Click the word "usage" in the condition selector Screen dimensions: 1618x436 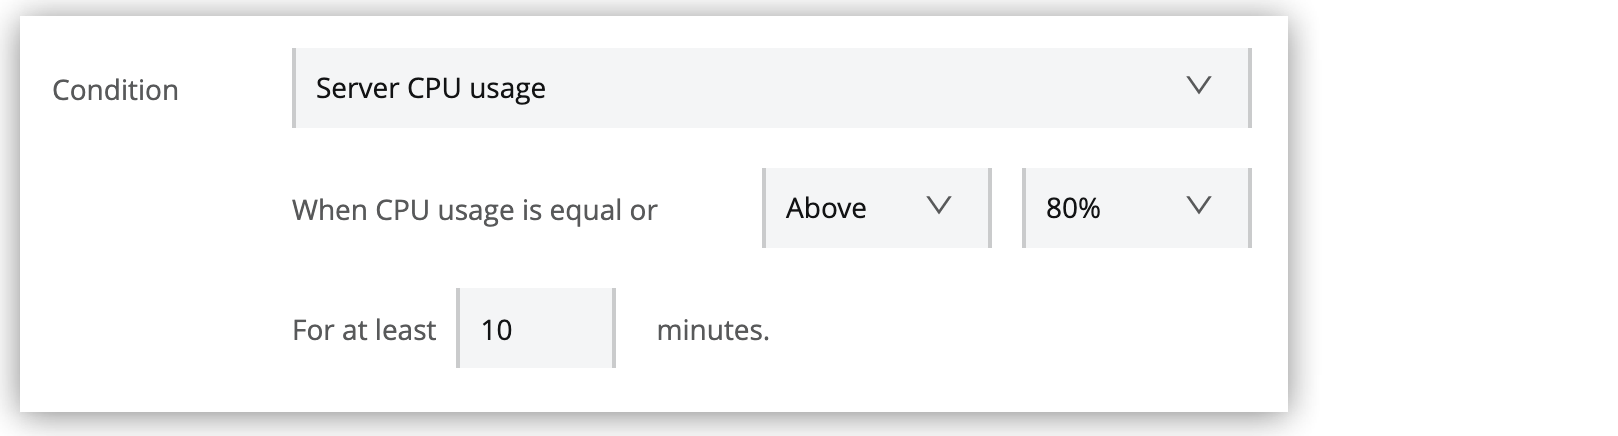pyautogui.click(x=507, y=89)
